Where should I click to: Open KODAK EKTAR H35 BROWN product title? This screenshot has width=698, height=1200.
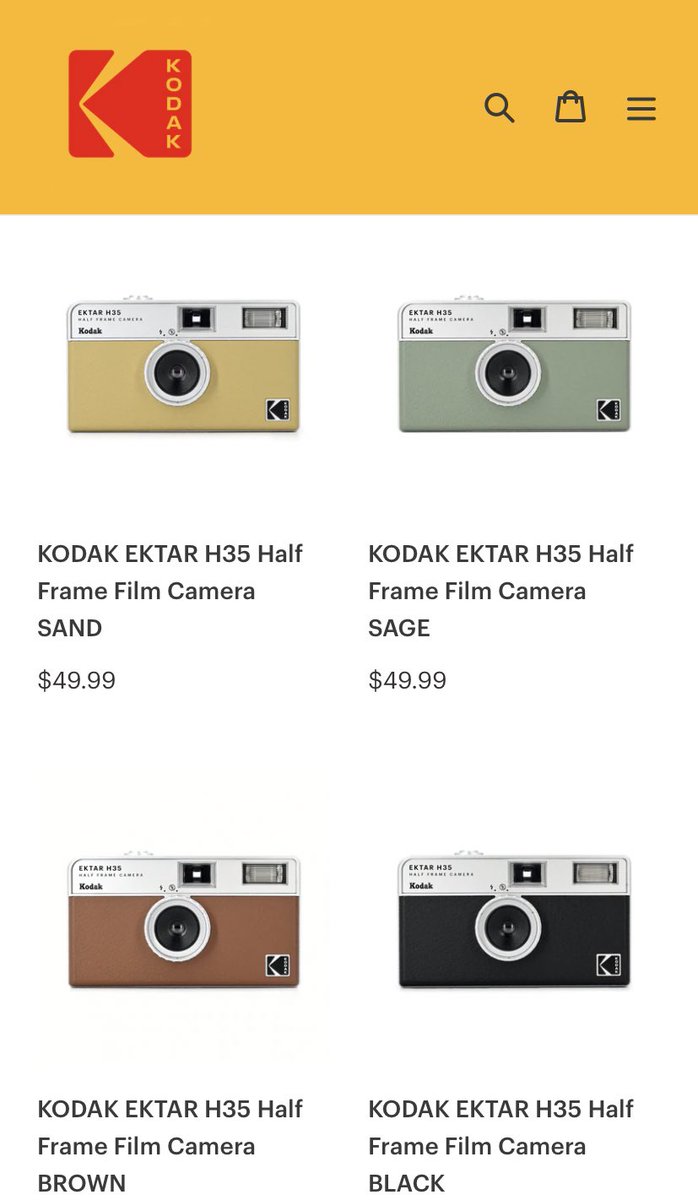pyautogui.click(x=170, y=1146)
